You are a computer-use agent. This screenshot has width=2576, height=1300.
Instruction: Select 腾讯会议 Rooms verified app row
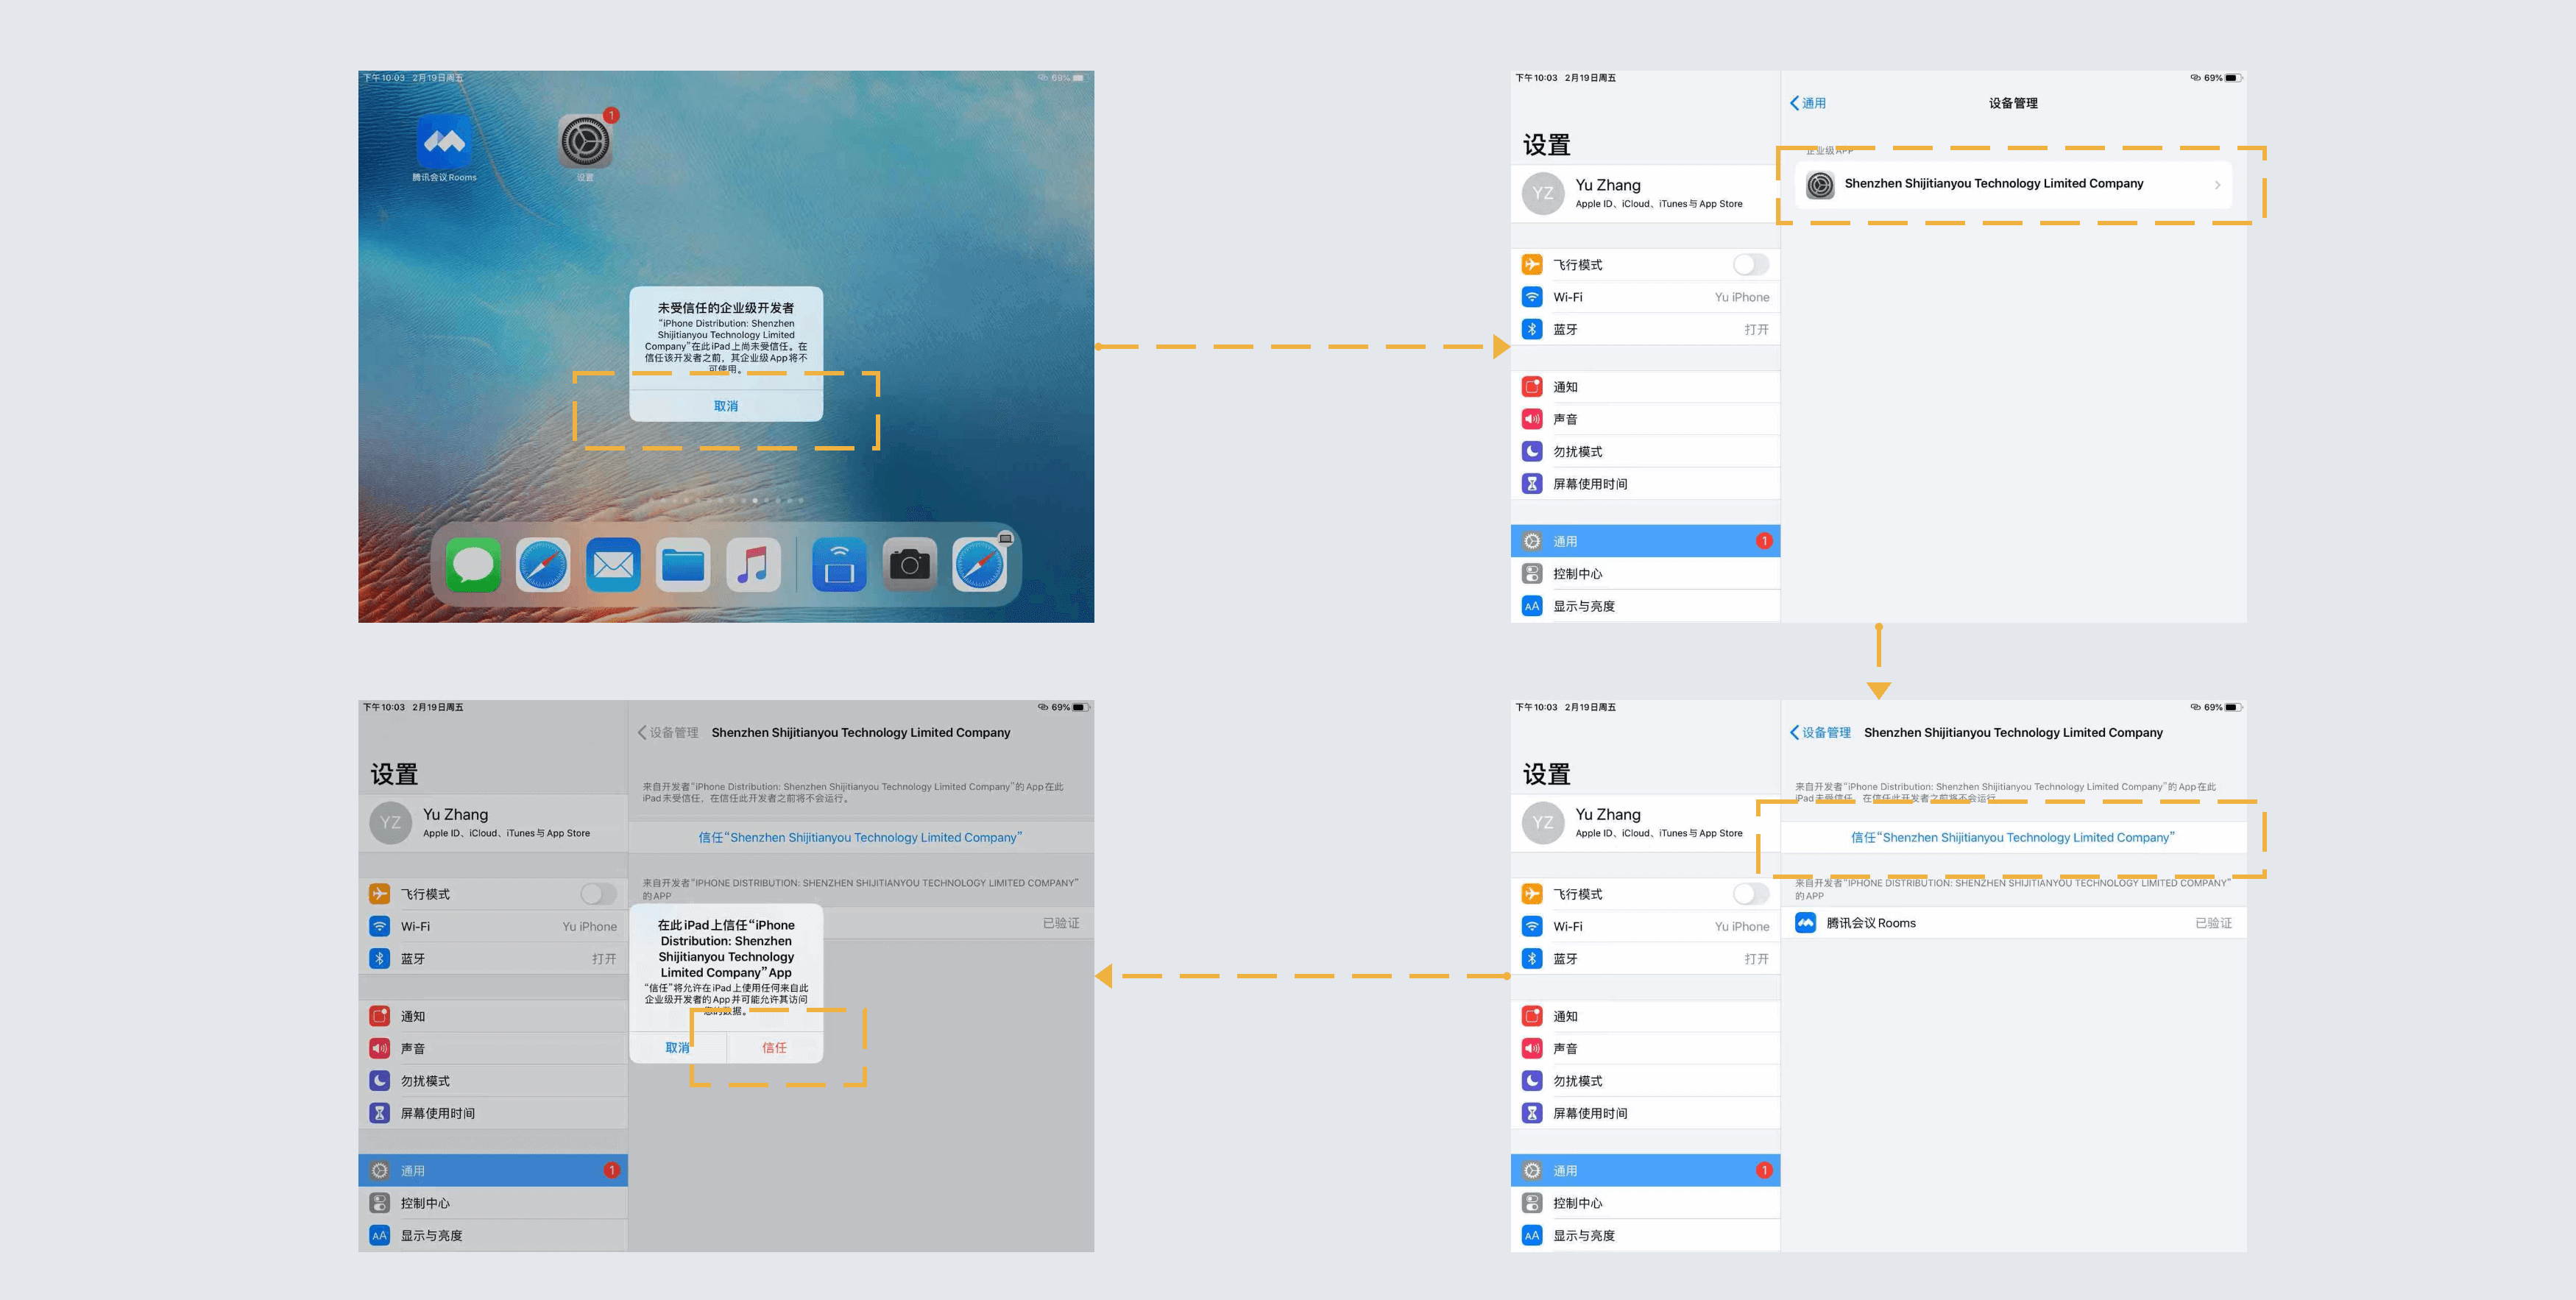point(2013,923)
